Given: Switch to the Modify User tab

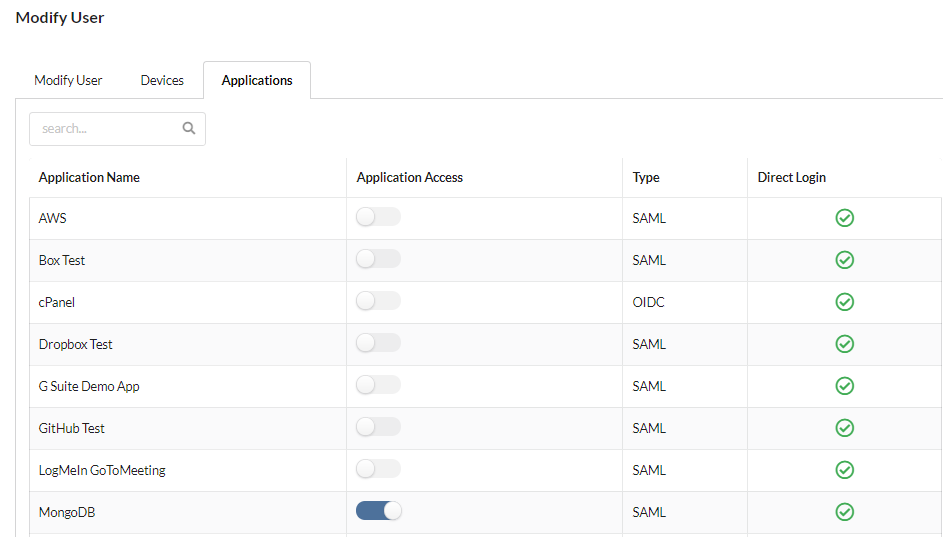Looking at the screenshot, I should point(68,80).
